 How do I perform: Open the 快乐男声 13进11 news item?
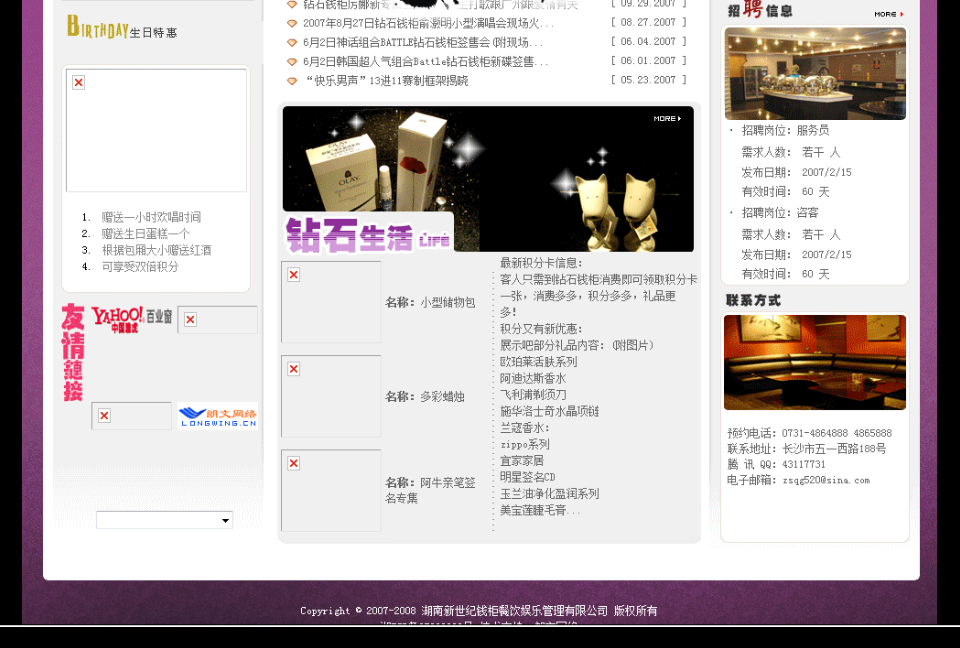[x=387, y=80]
